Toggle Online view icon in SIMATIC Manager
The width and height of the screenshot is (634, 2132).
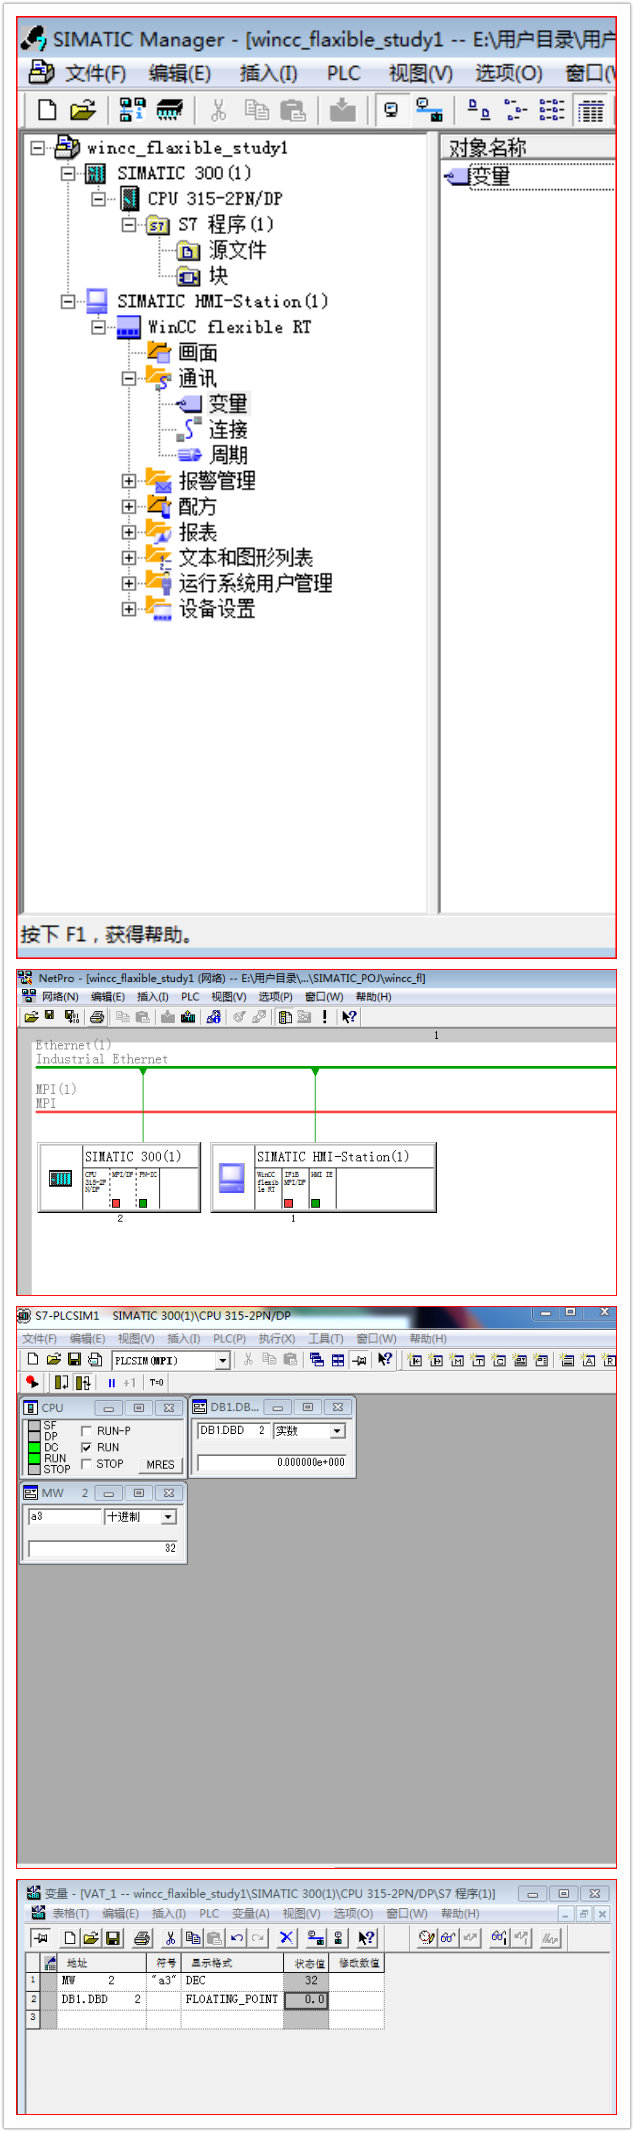click(391, 110)
